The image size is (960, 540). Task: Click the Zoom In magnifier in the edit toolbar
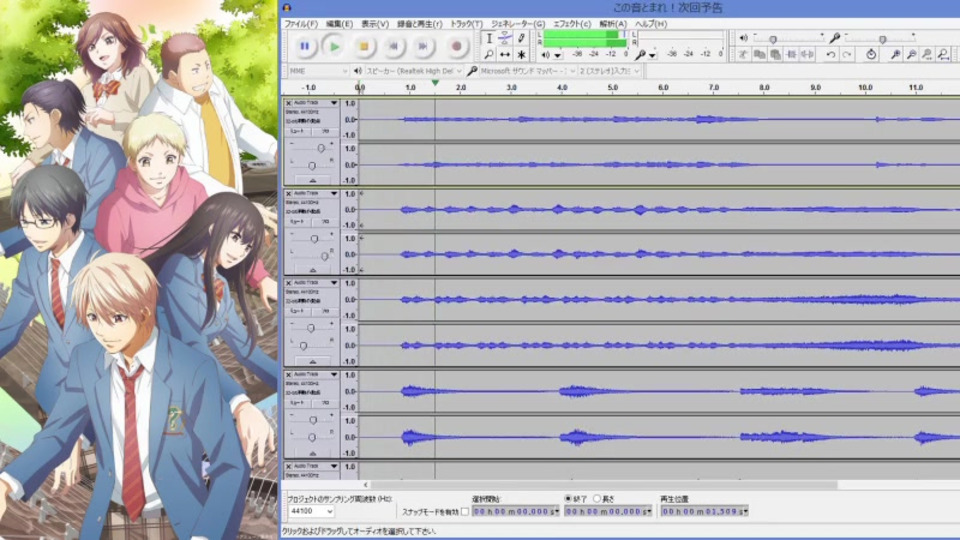tap(895, 54)
